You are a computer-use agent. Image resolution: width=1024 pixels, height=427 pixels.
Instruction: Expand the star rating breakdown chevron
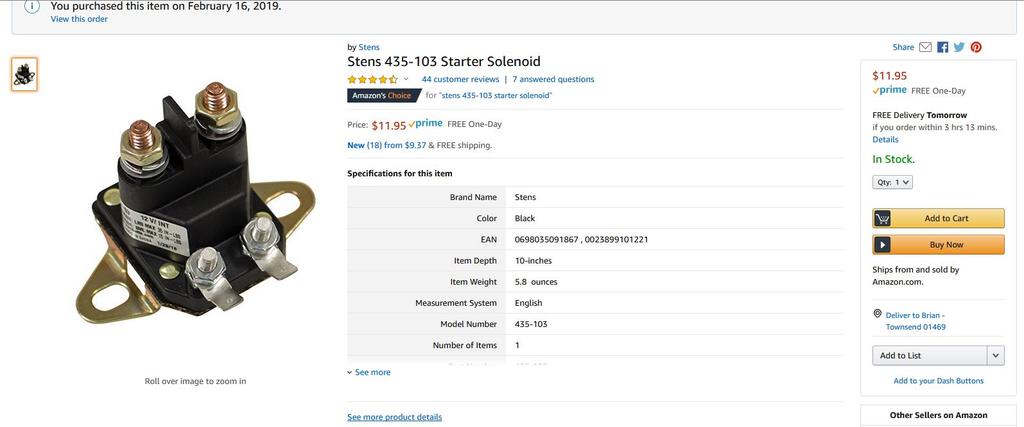(406, 79)
